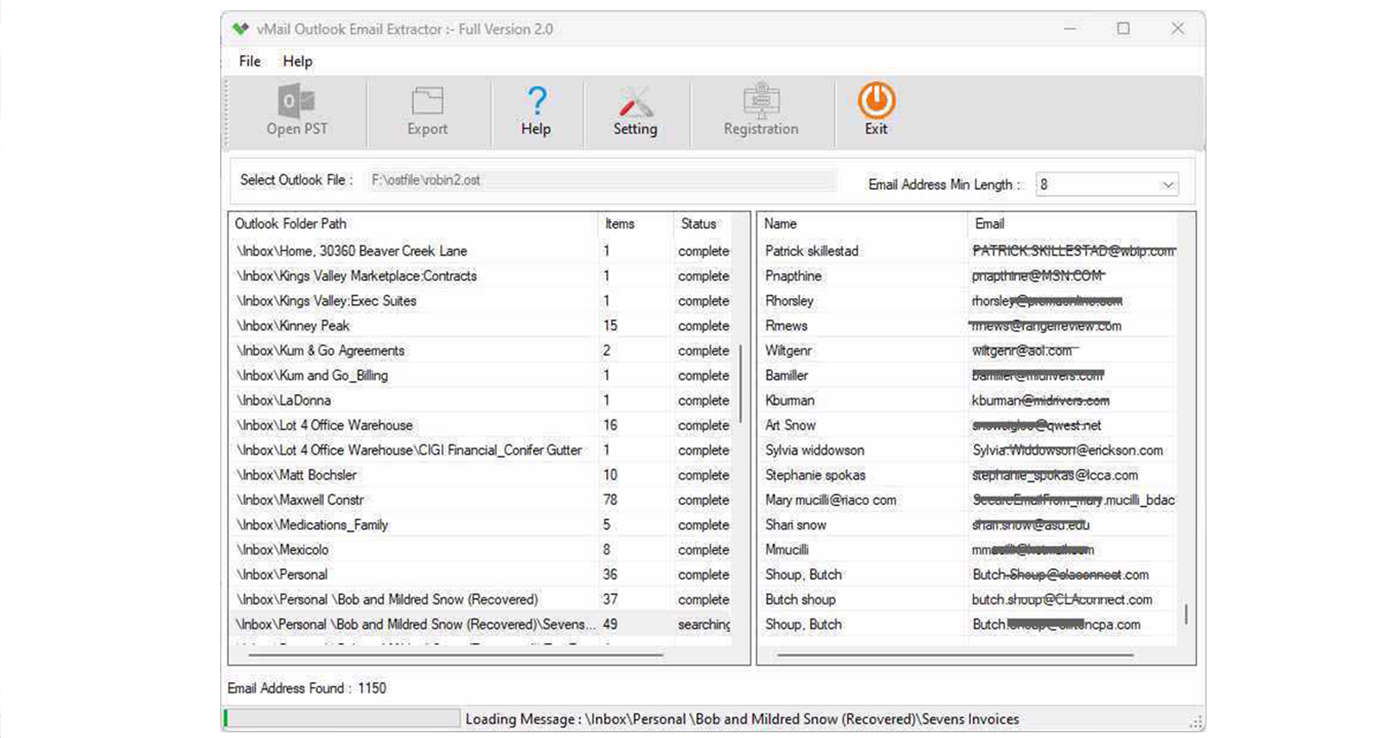Click the loading progress bar

[342, 718]
